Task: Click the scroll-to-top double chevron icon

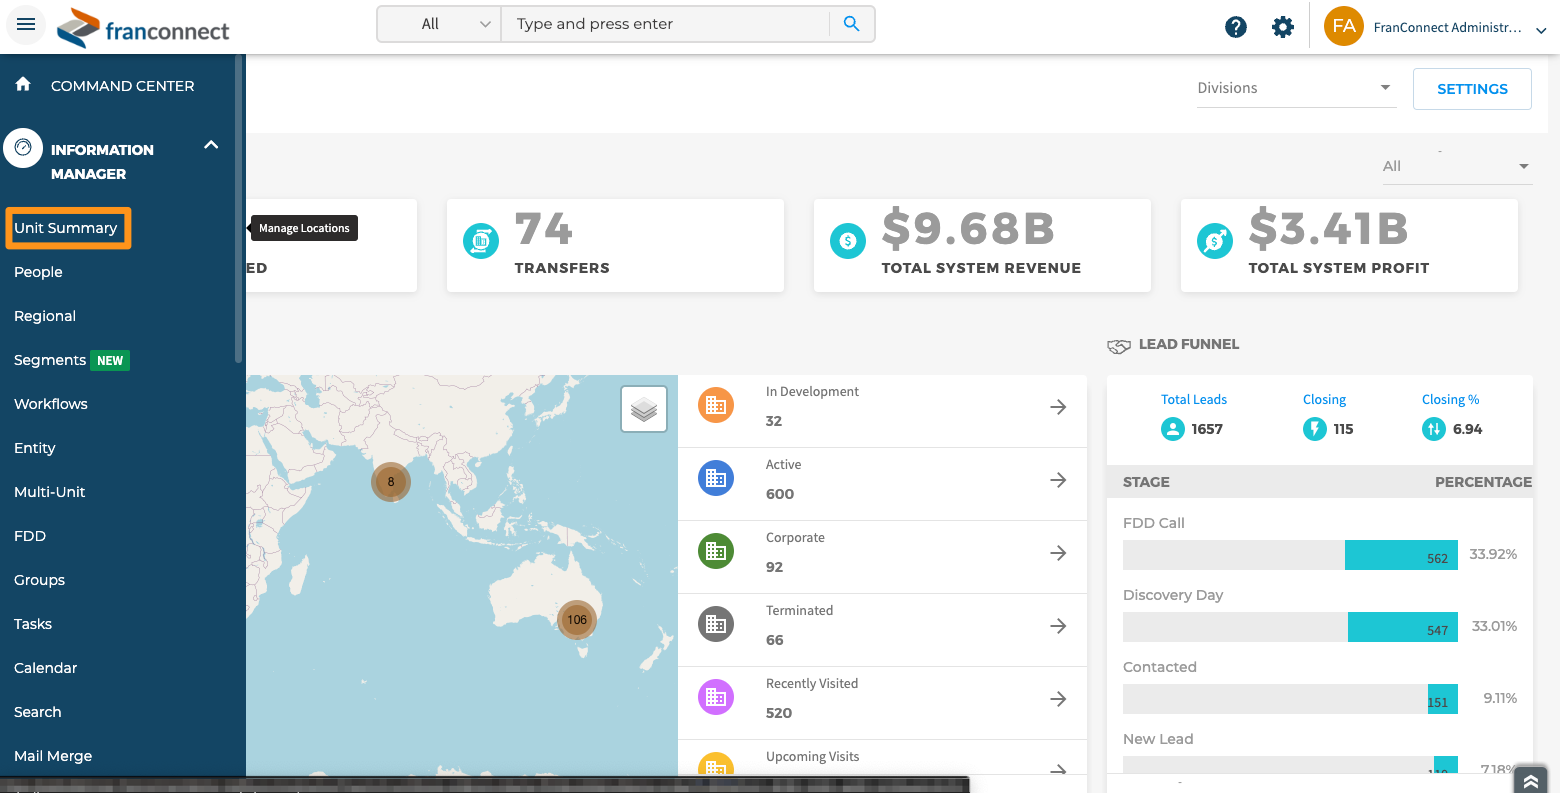Action: (x=1530, y=779)
